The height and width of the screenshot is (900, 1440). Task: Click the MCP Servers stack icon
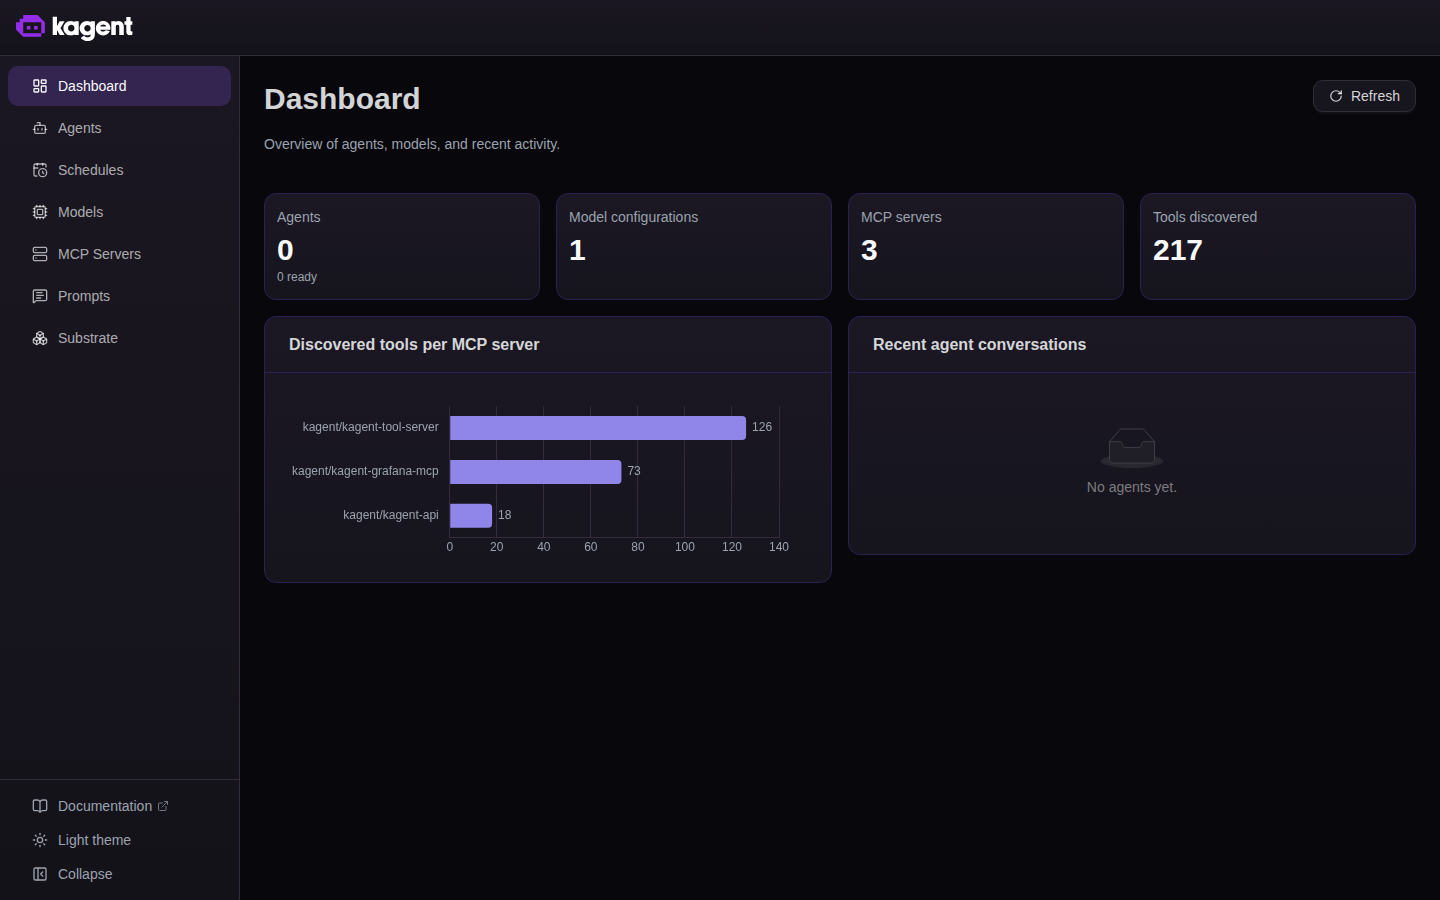(x=40, y=254)
